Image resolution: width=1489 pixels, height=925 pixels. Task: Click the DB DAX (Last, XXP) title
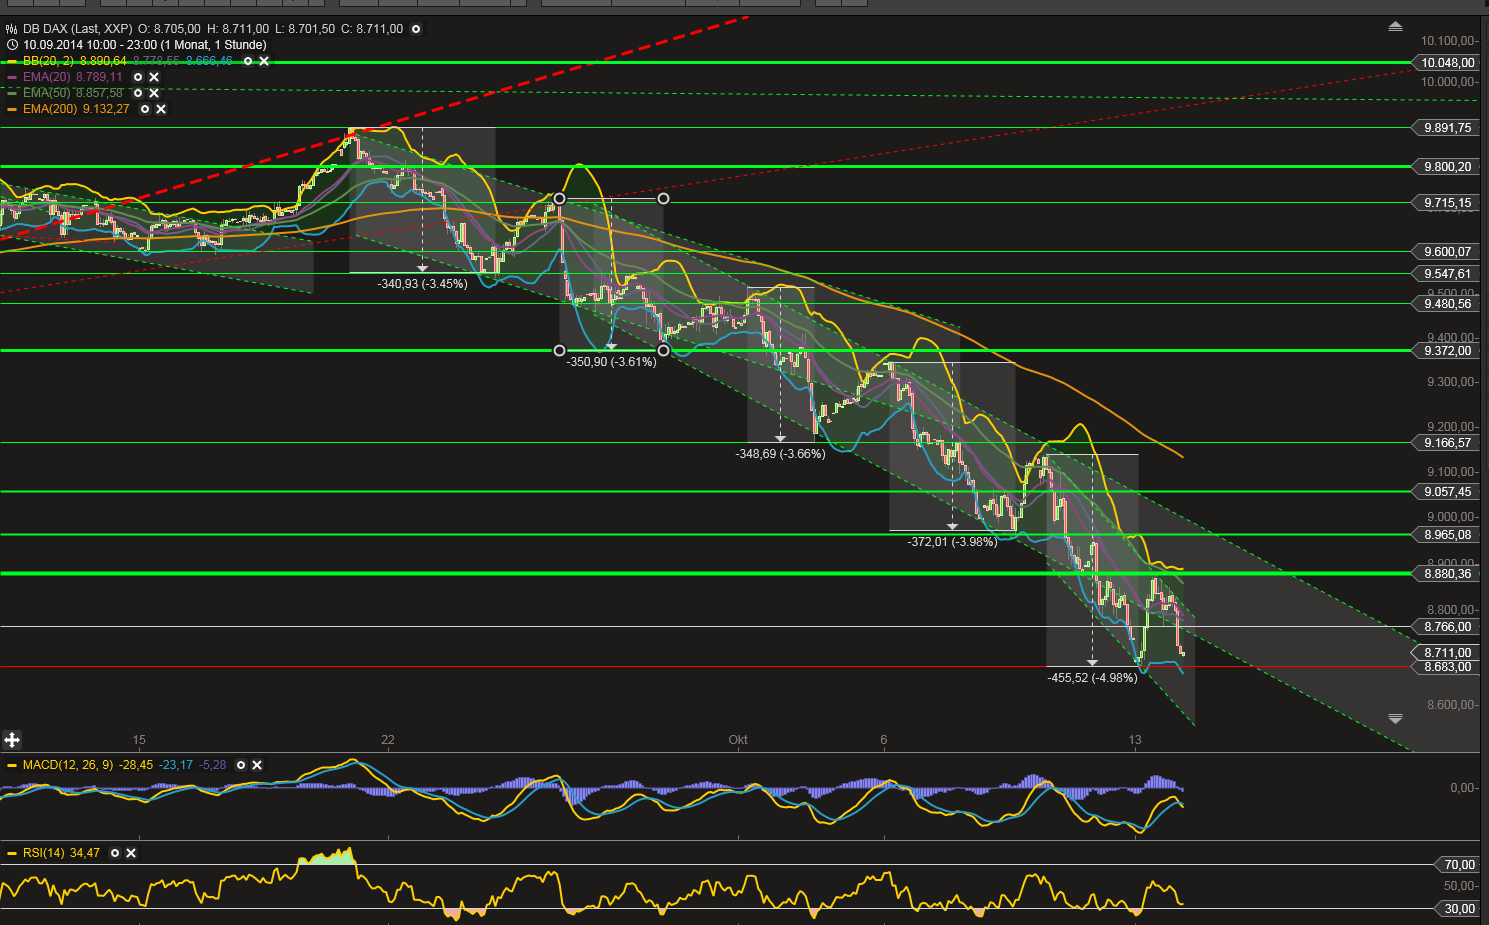click(x=78, y=29)
